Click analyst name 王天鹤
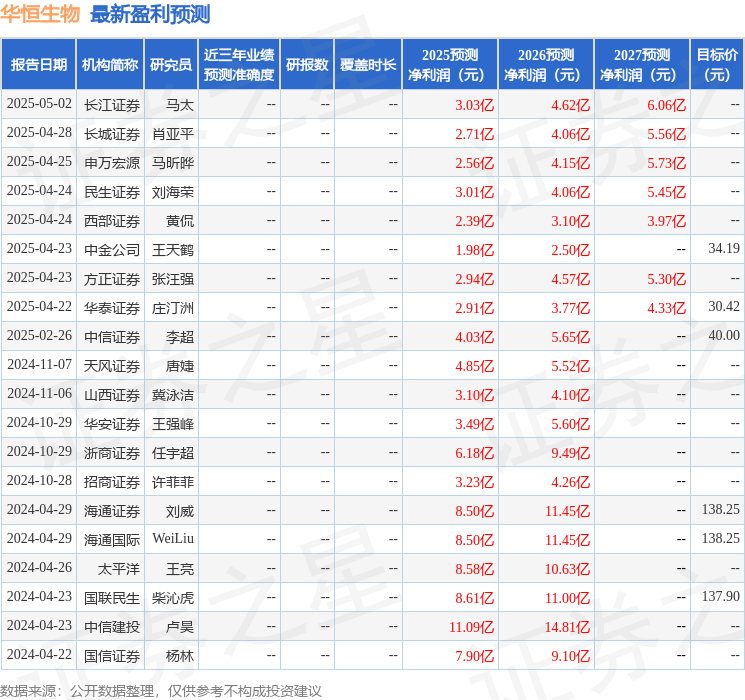This screenshot has width=745, height=700. [173, 250]
